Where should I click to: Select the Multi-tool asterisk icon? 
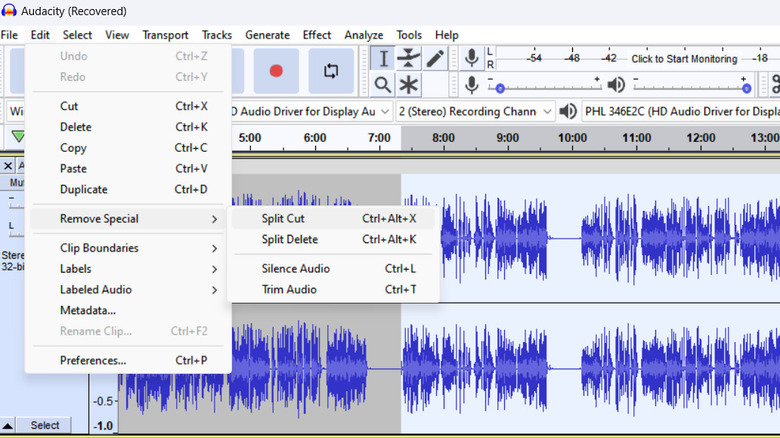click(x=408, y=85)
